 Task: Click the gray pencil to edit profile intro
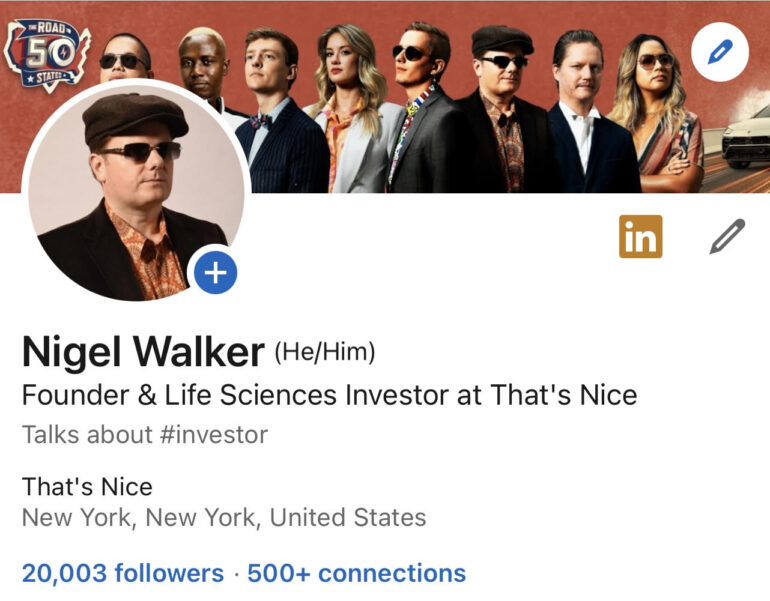click(727, 236)
